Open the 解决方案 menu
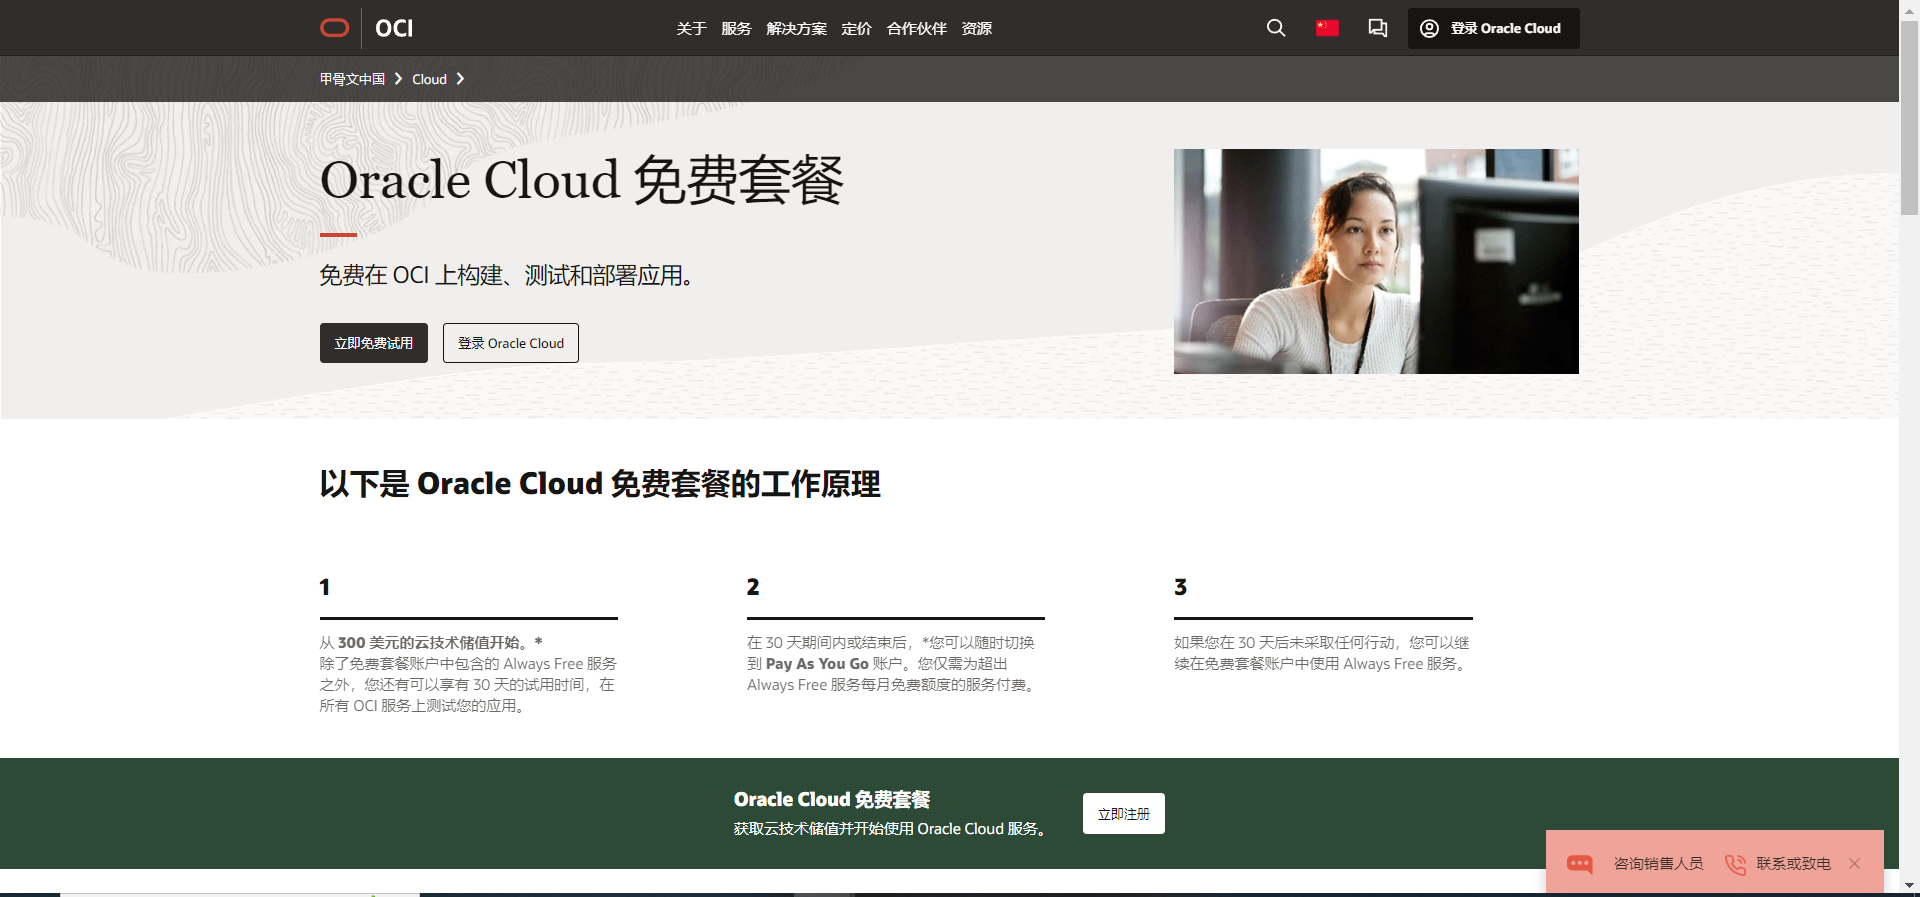 (796, 29)
